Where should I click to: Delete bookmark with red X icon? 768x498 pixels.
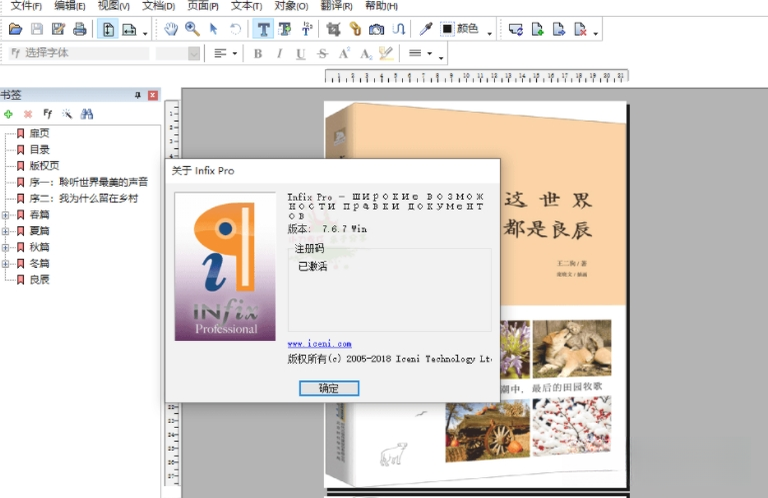click(28, 114)
